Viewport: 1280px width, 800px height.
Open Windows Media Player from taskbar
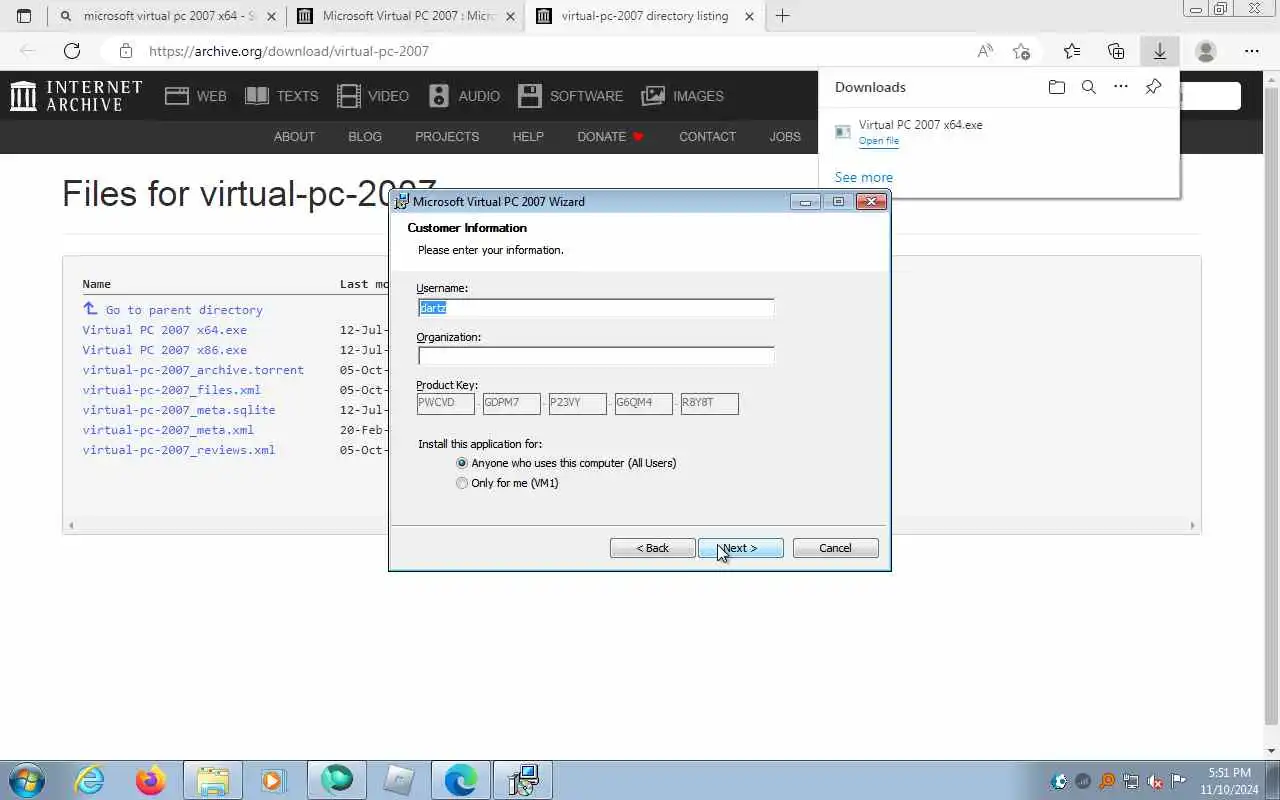coord(273,780)
